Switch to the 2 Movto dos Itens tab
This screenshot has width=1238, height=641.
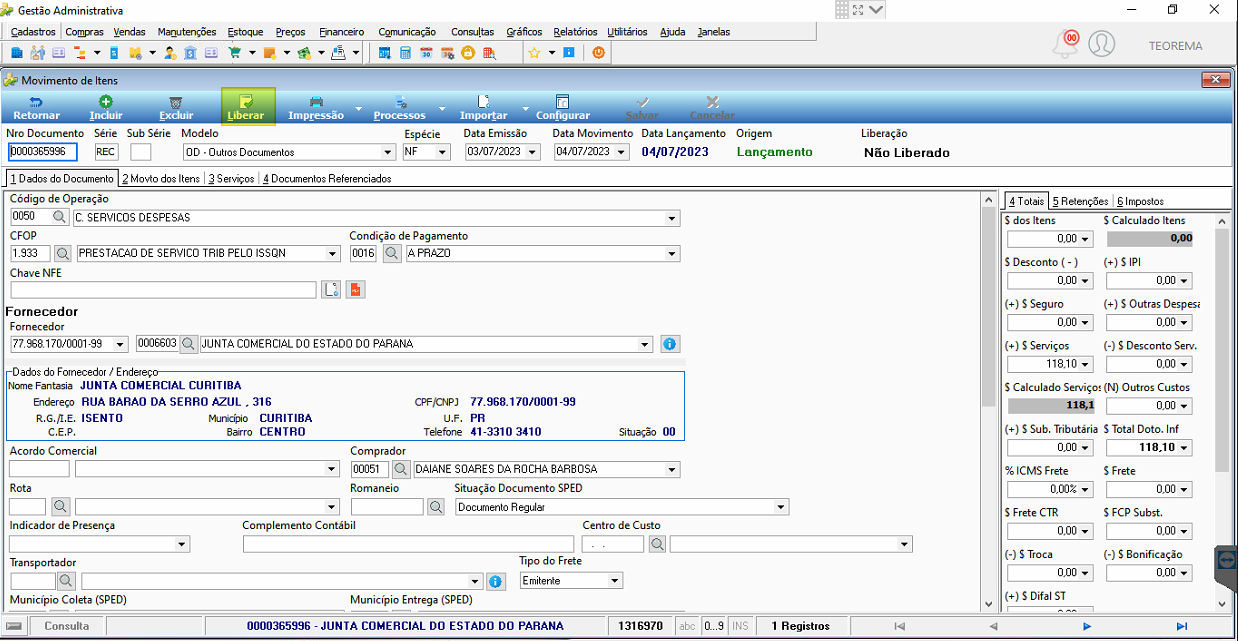[x=161, y=179]
